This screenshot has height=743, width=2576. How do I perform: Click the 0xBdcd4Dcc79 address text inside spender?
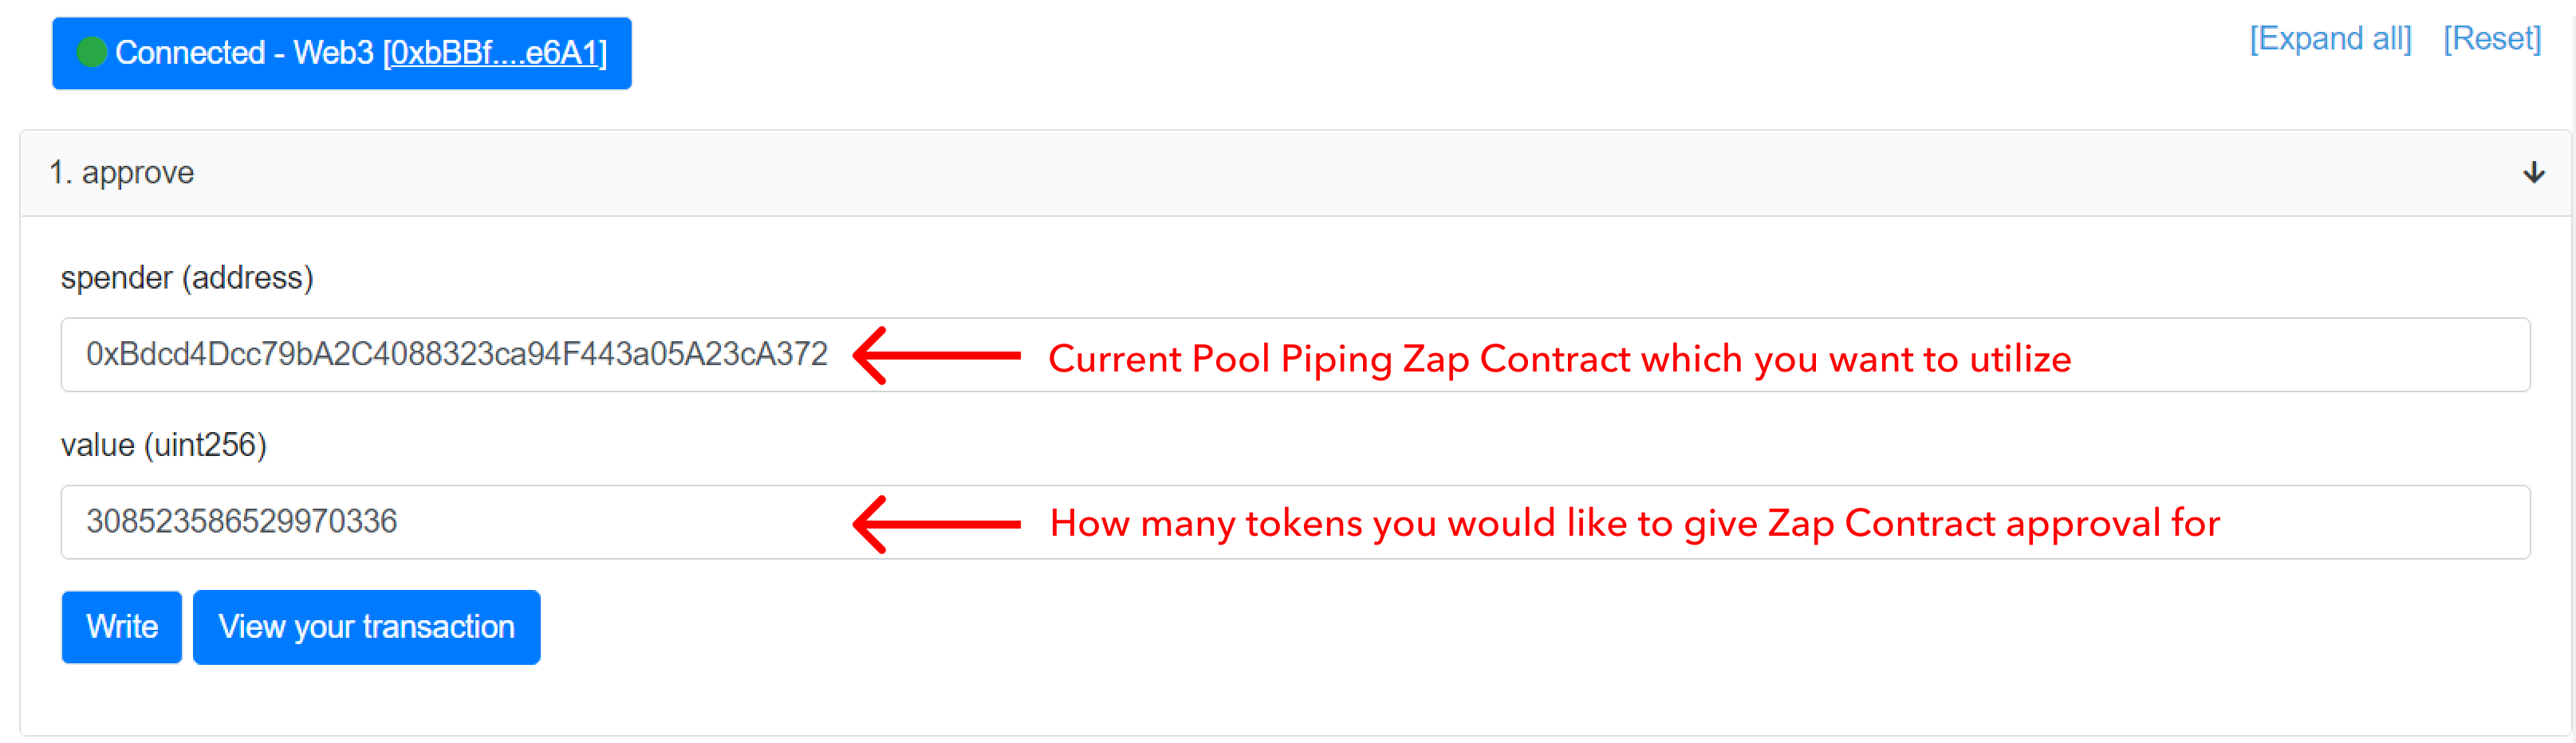click(x=457, y=354)
